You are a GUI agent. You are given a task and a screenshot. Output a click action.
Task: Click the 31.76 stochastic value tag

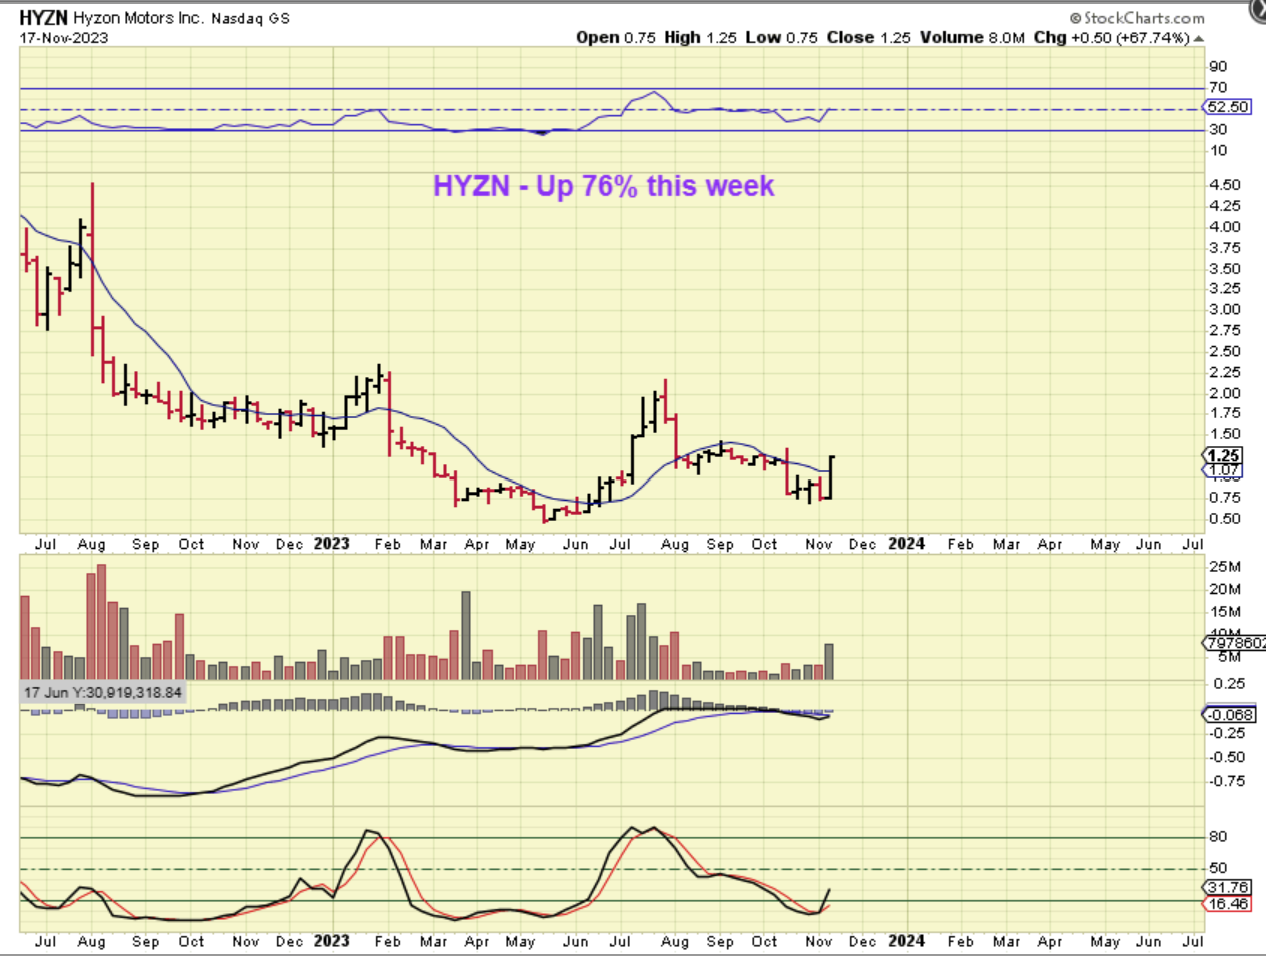click(1228, 887)
